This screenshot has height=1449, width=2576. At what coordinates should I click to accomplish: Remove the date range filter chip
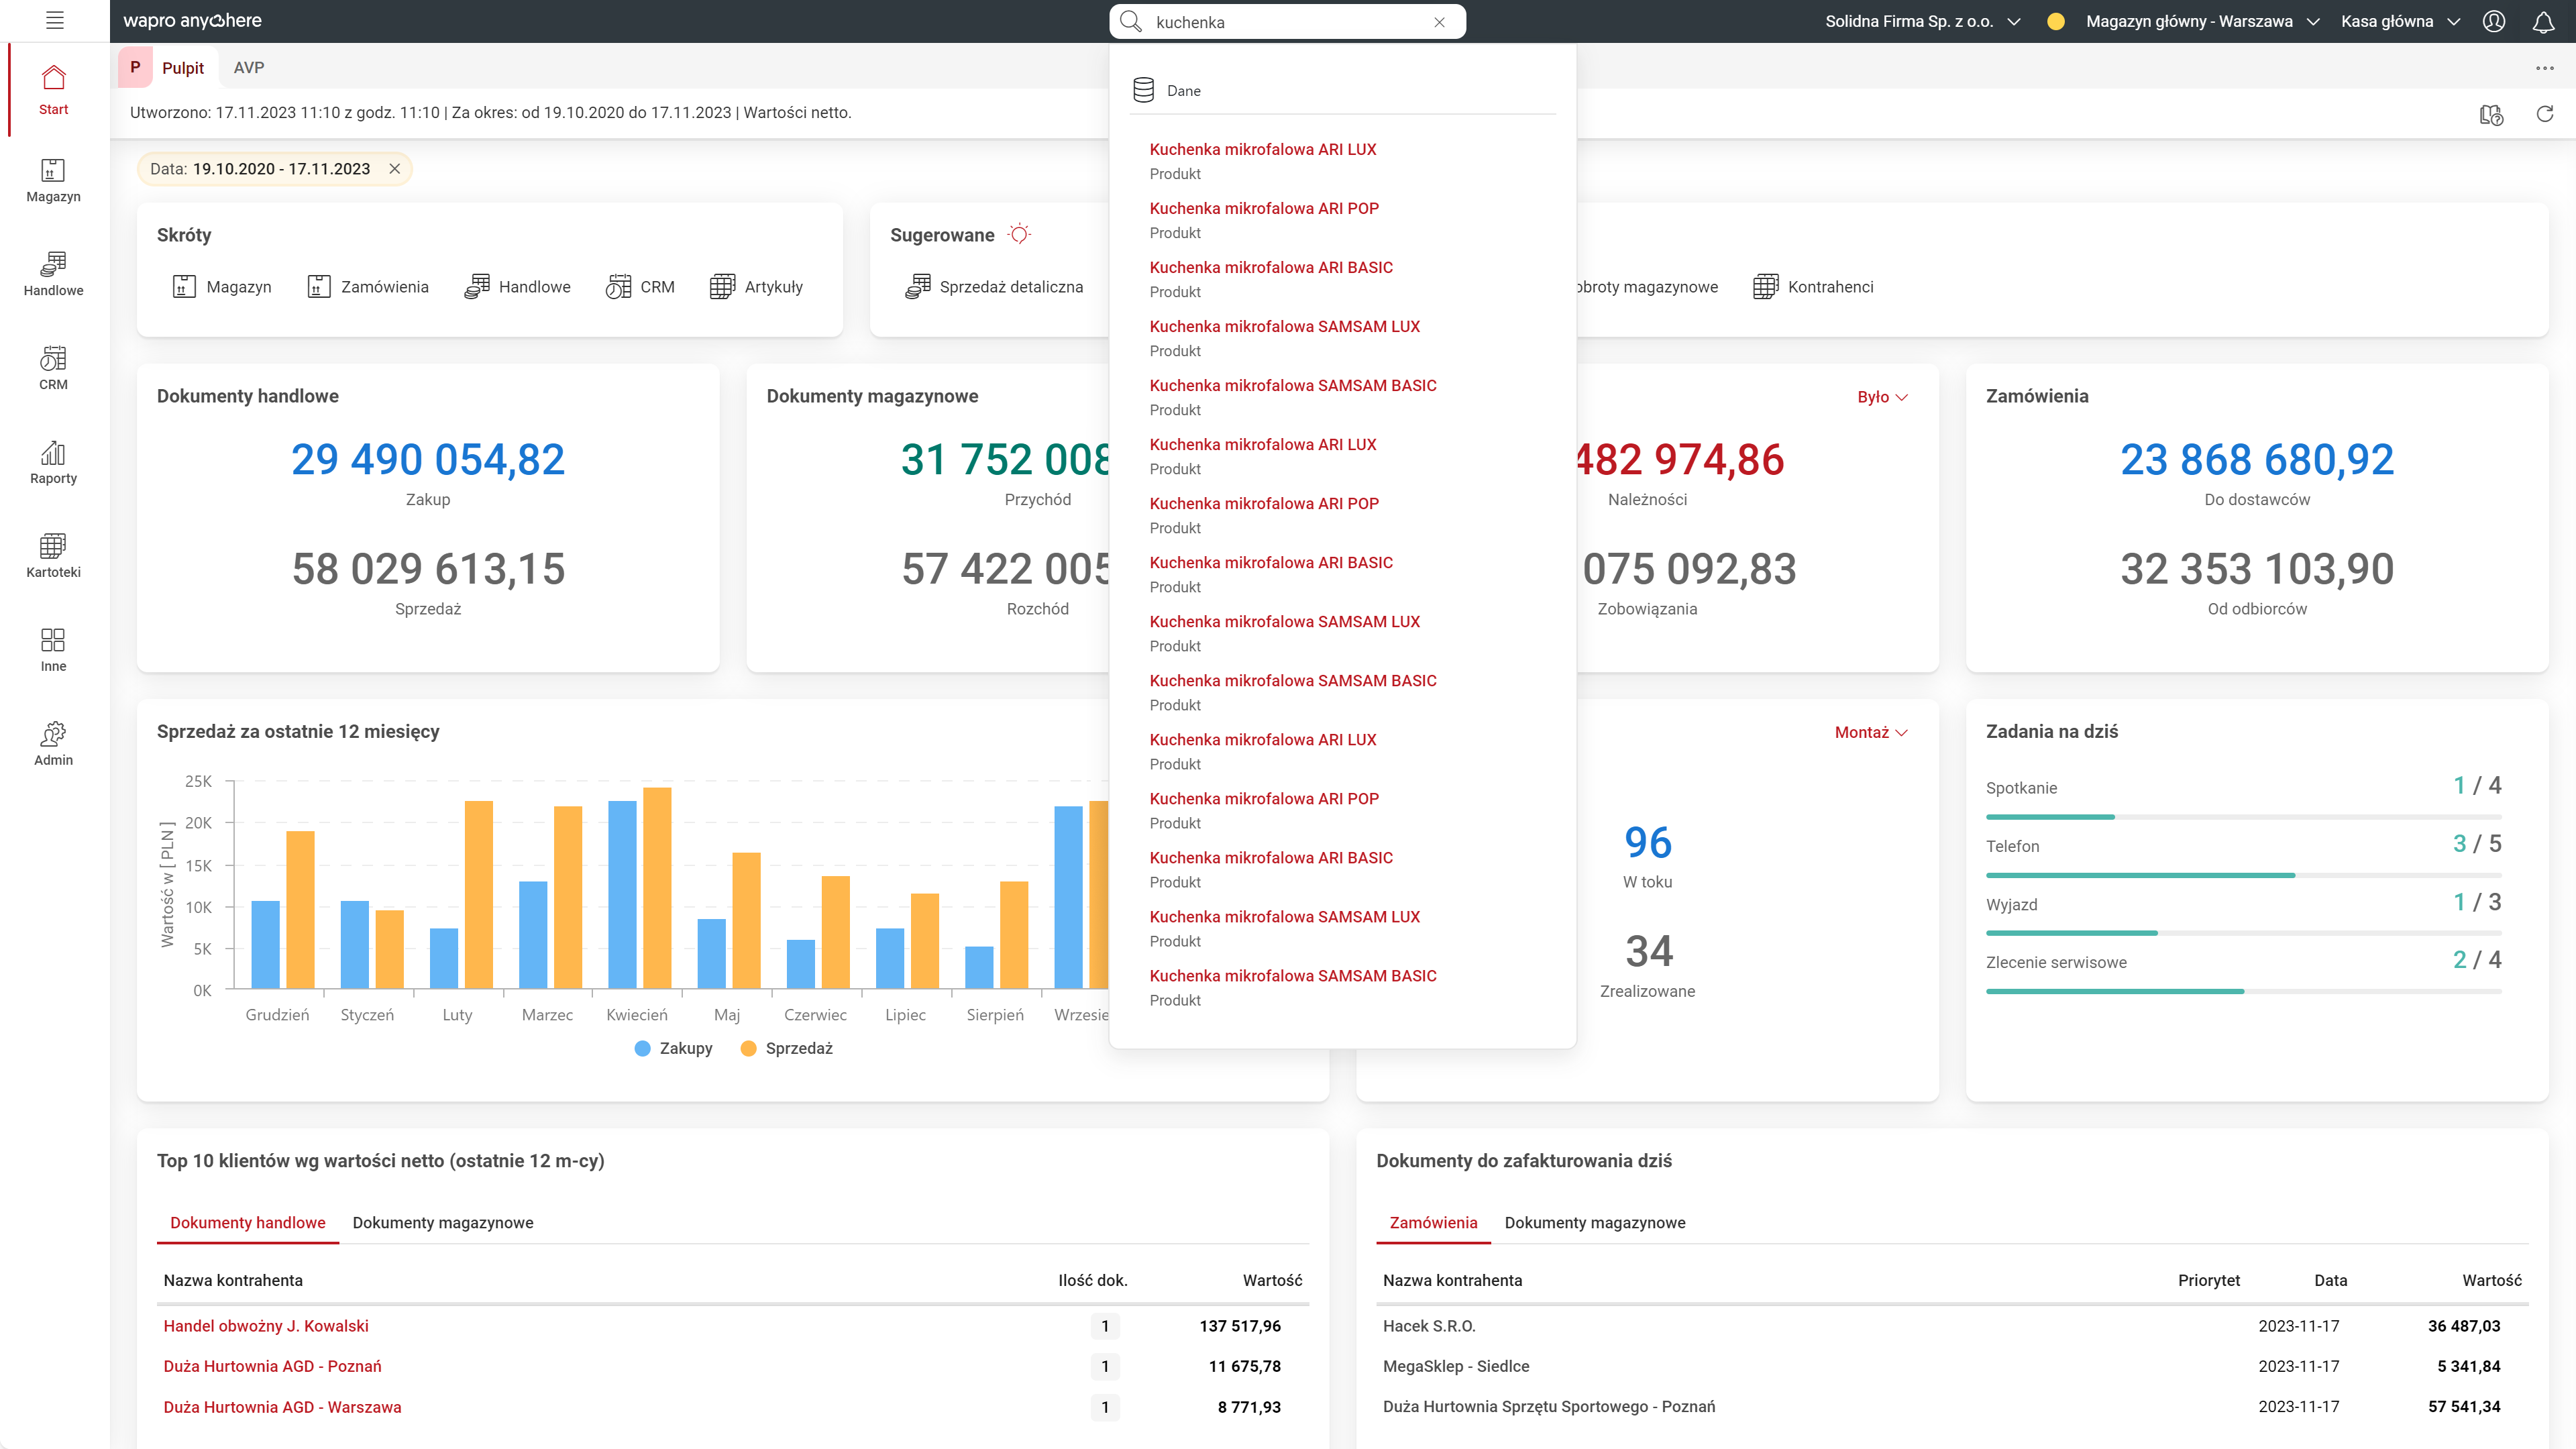coord(395,169)
